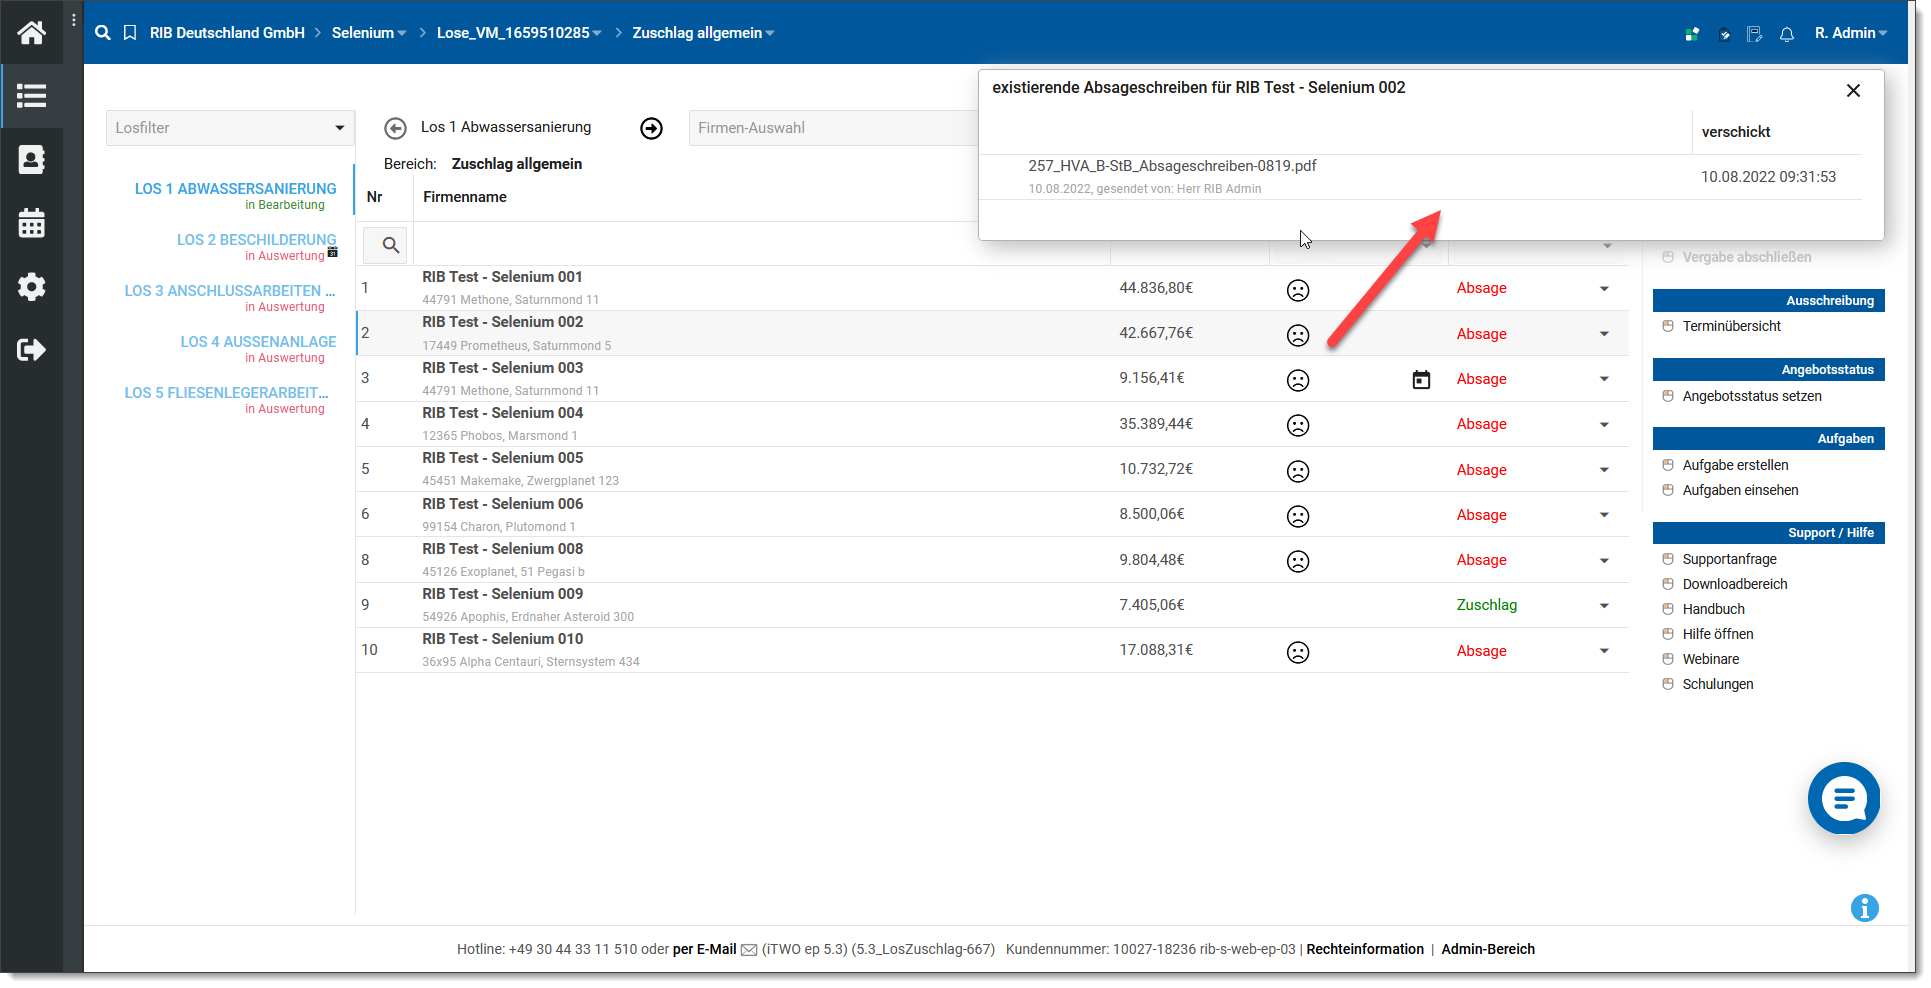The image size is (1931, 988).
Task: Click sad face icon for Selenium 004
Action: click(x=1298, y=425)
